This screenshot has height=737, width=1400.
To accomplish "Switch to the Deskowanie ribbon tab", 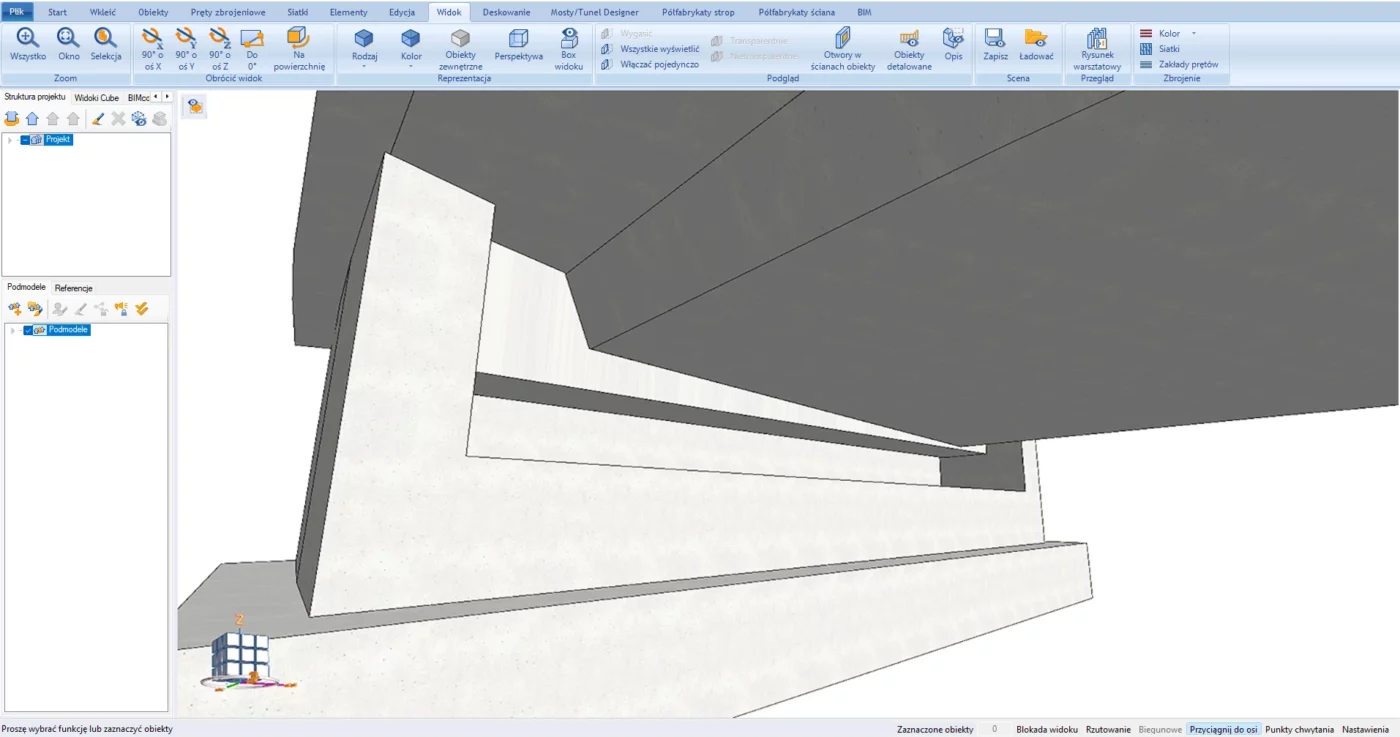I will [x=506, y=12].
